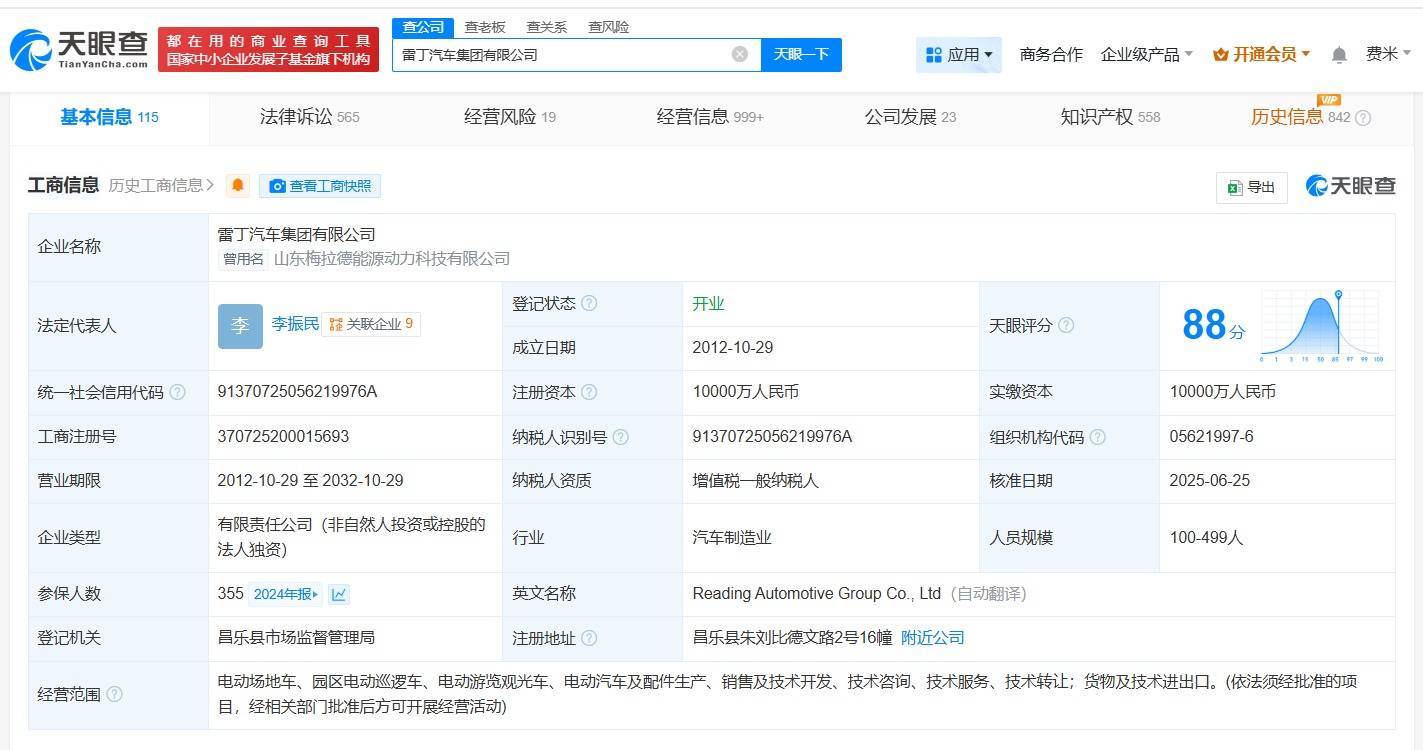1423x750 pixels.
Task: Click the help icon next to 历史信息 842
Action: 1363,118
